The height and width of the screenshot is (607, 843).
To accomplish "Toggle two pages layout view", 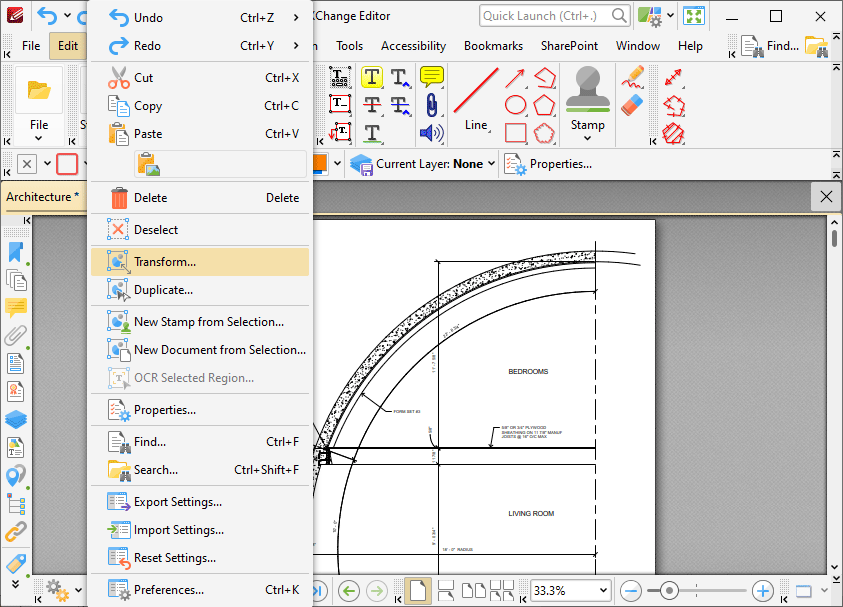I will (474, 590).
